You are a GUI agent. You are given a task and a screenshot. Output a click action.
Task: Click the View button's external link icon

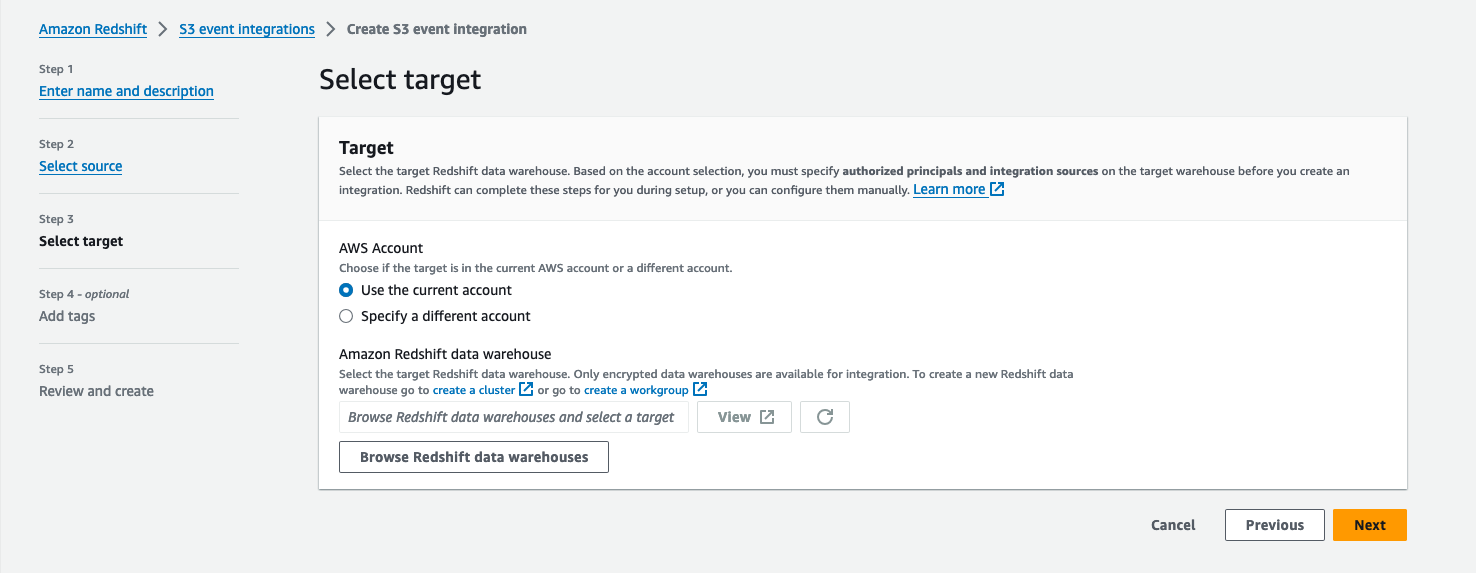767,417
